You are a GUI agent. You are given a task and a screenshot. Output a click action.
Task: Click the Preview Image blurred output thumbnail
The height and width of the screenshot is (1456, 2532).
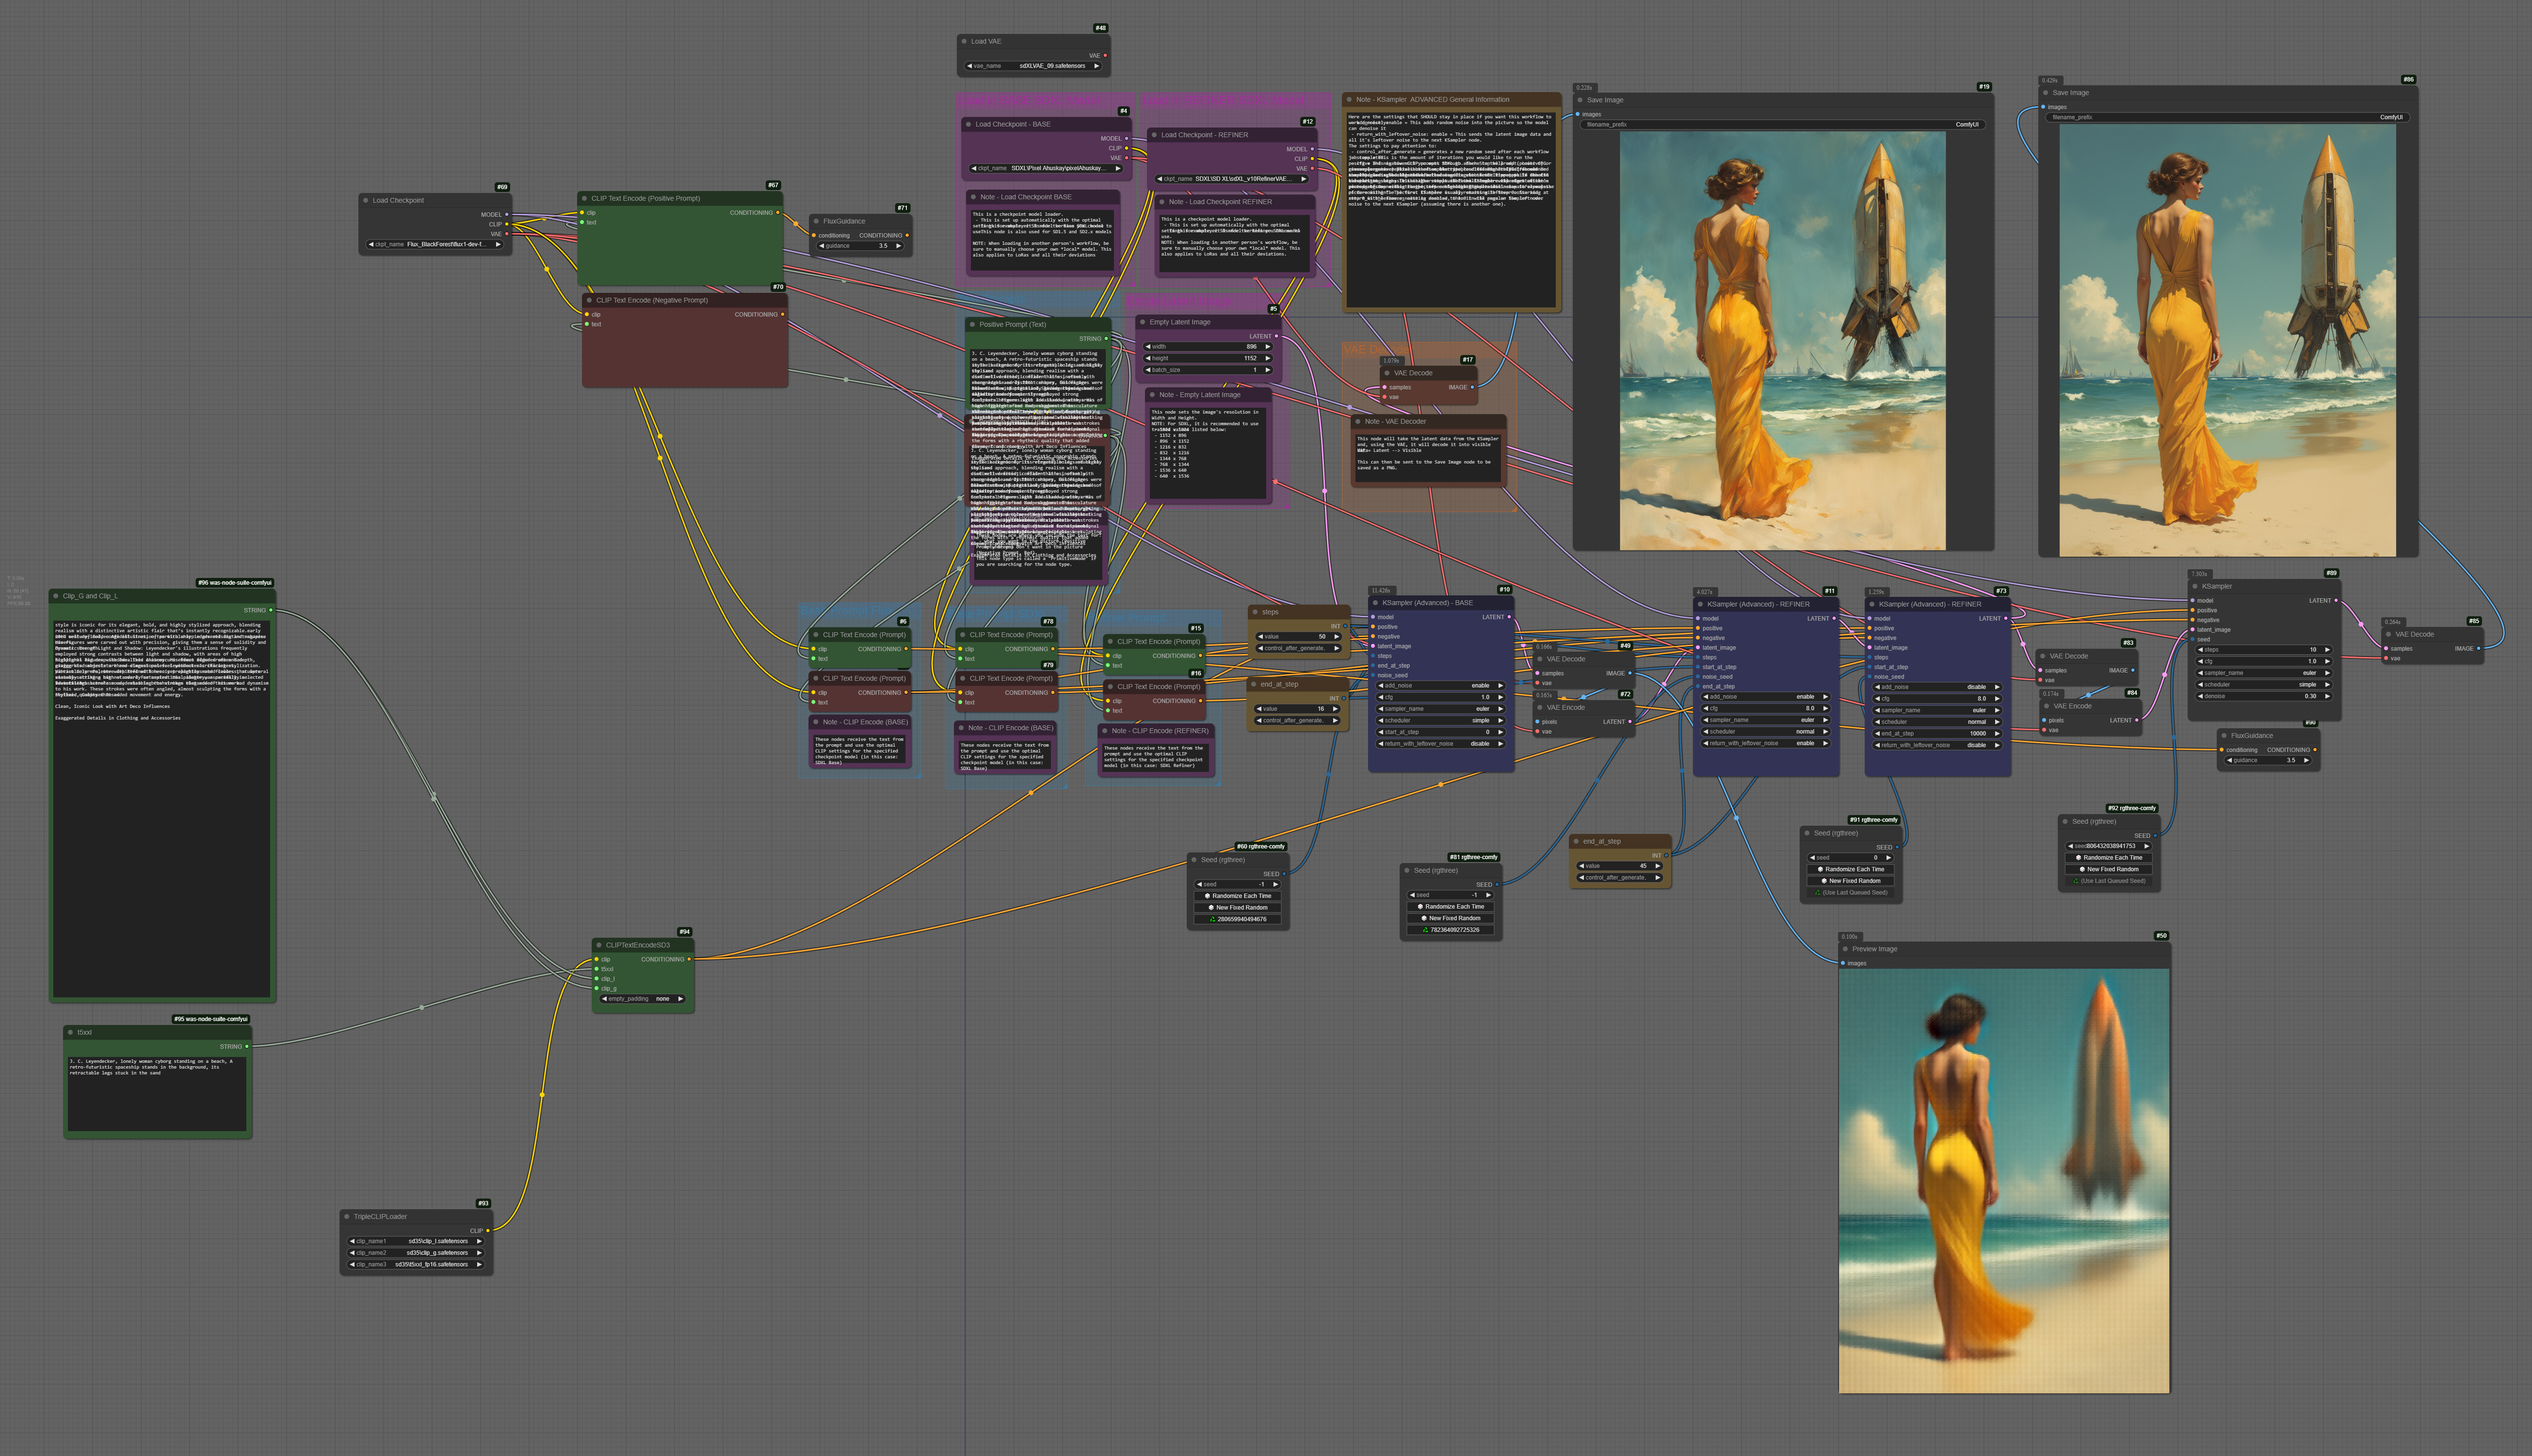(2004, 1181)
